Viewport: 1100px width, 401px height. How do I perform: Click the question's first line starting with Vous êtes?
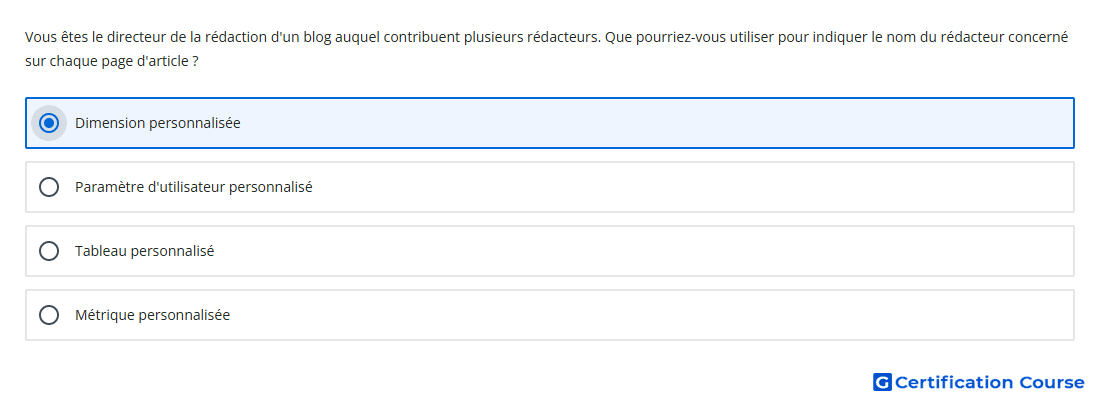coord(546,37)
